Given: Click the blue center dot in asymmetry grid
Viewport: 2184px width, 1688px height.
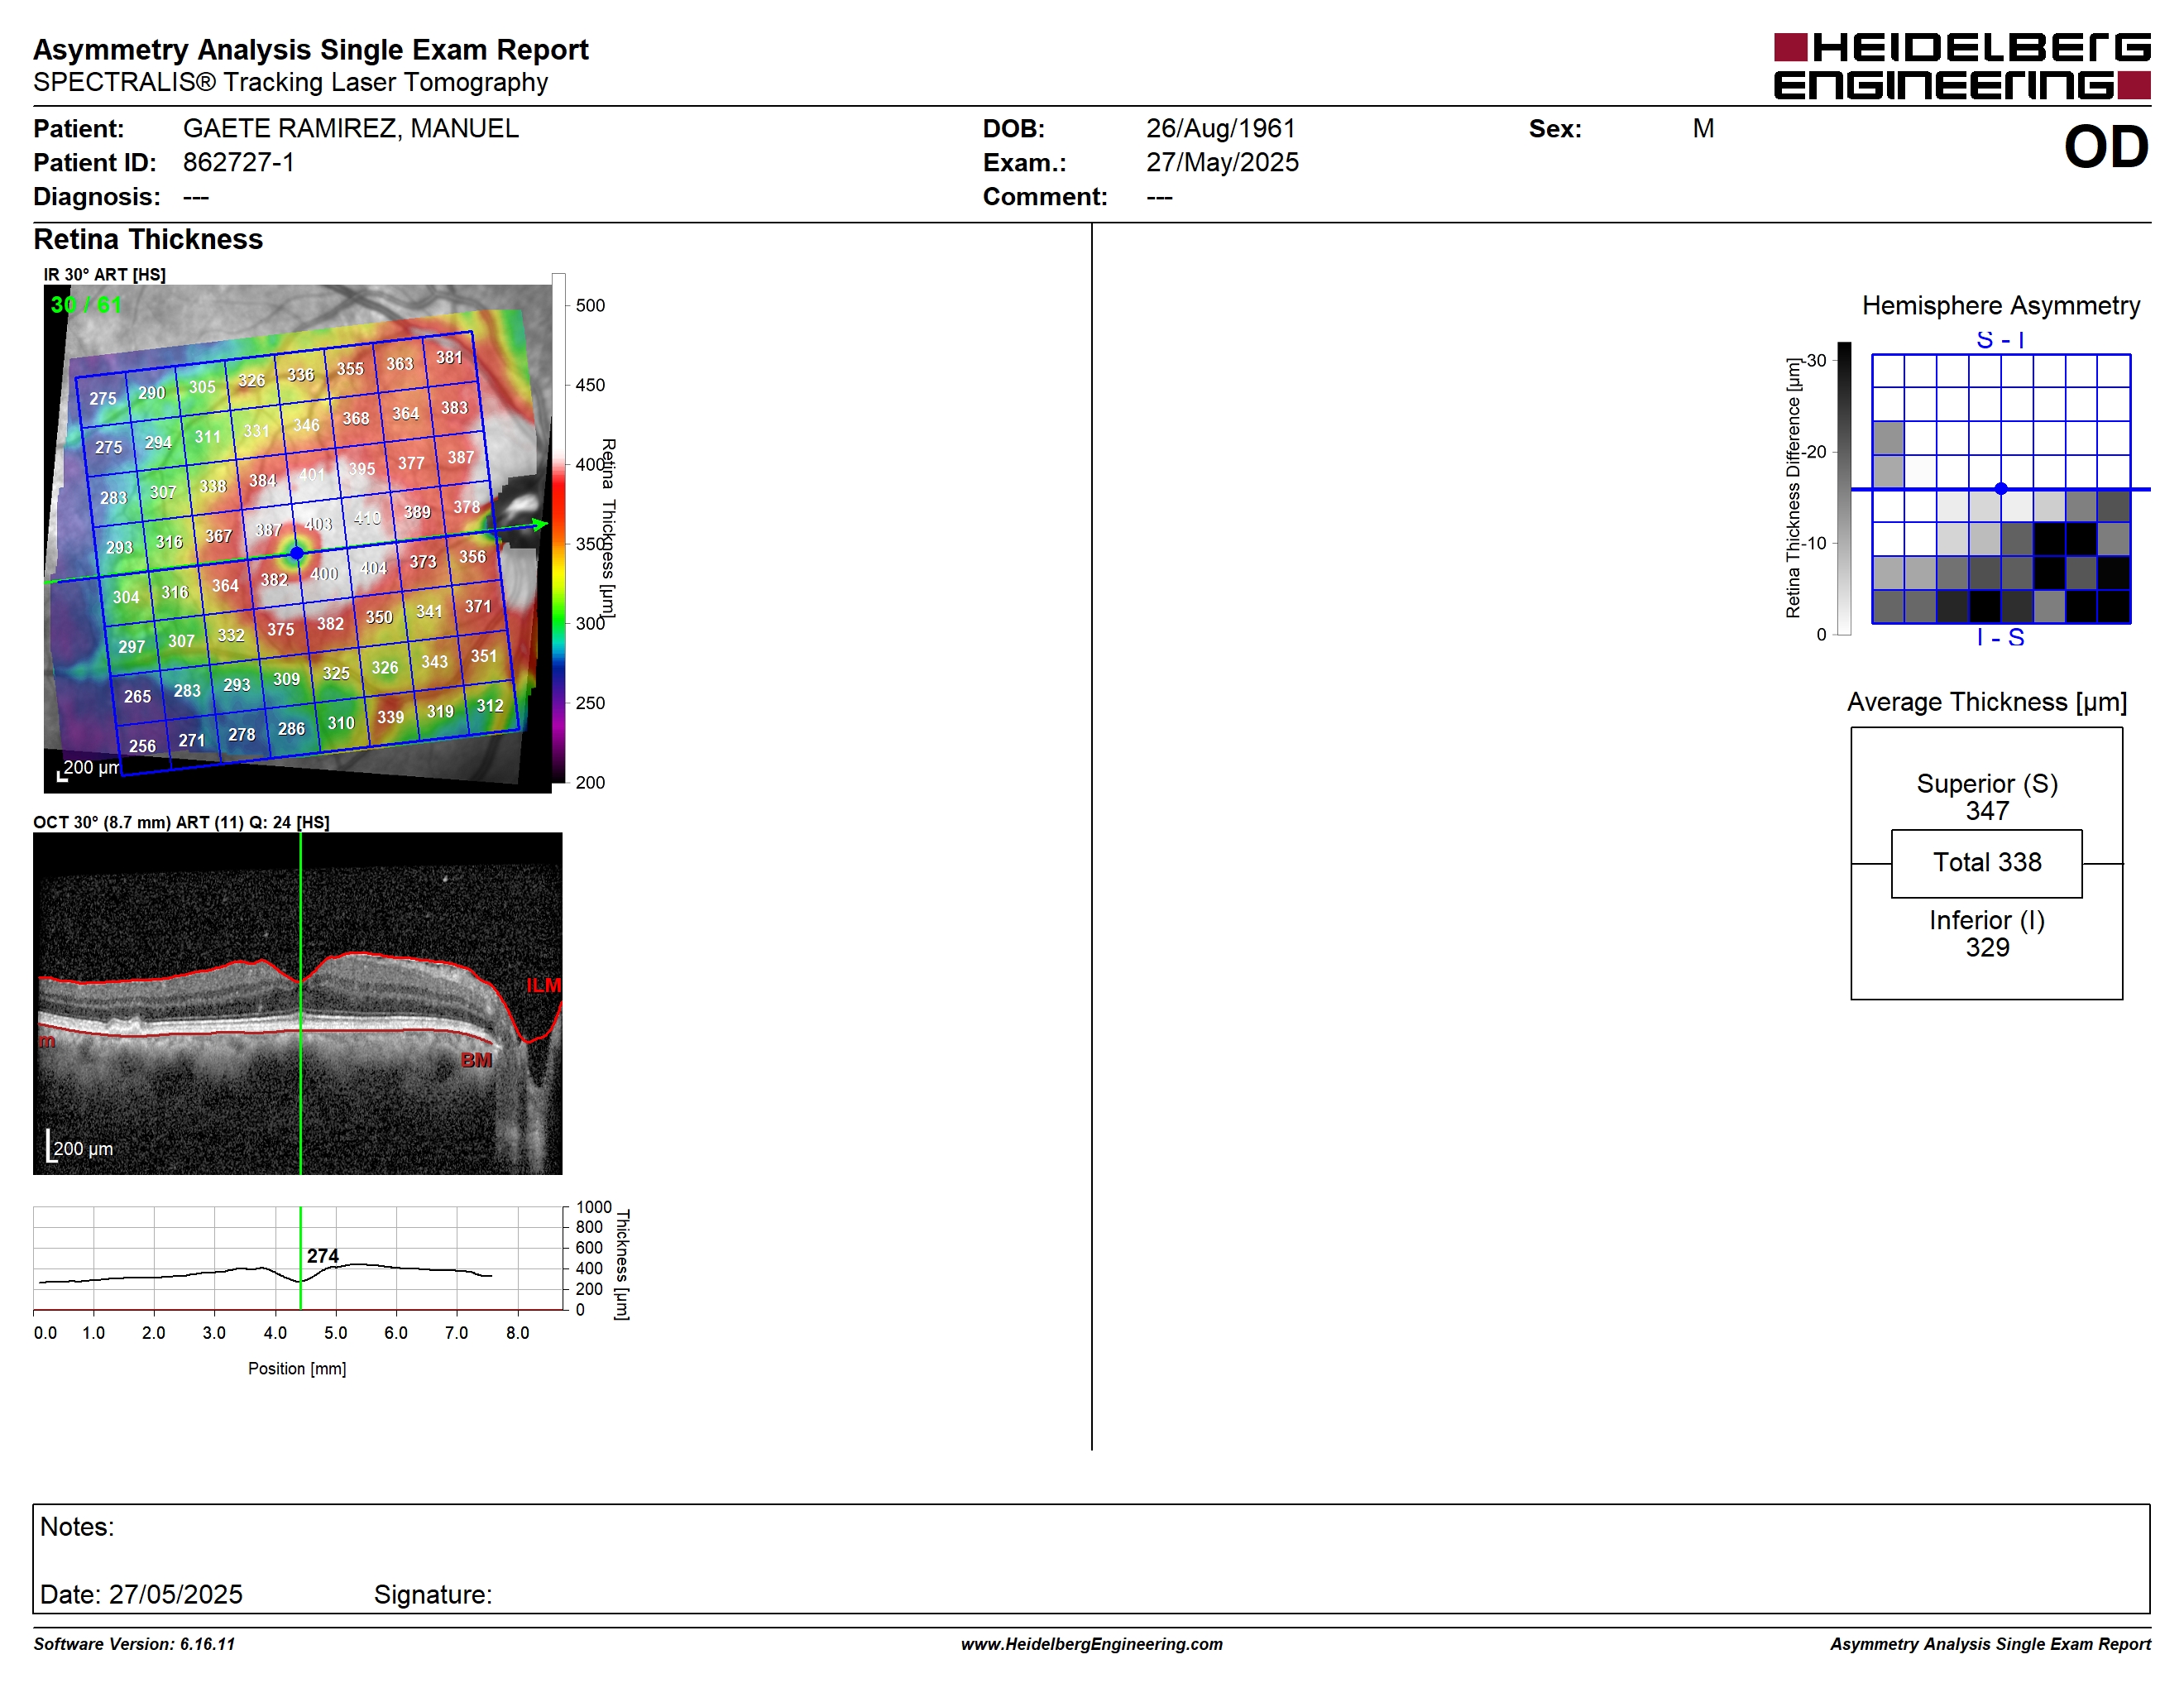Looking at the screenshot, I should (x=2001, y=489).
